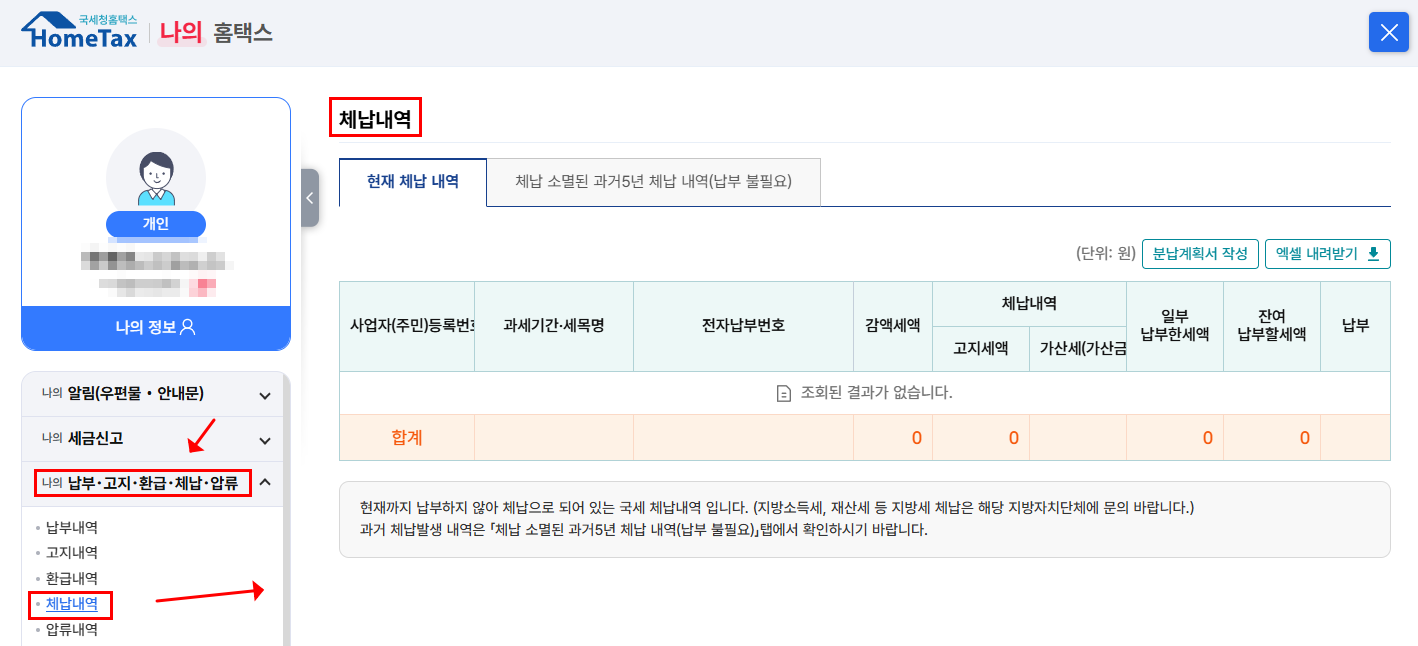Screen dimensions: 1418x646
Task: Click the 개인 user type badge
Action: [x=155, y=224]
